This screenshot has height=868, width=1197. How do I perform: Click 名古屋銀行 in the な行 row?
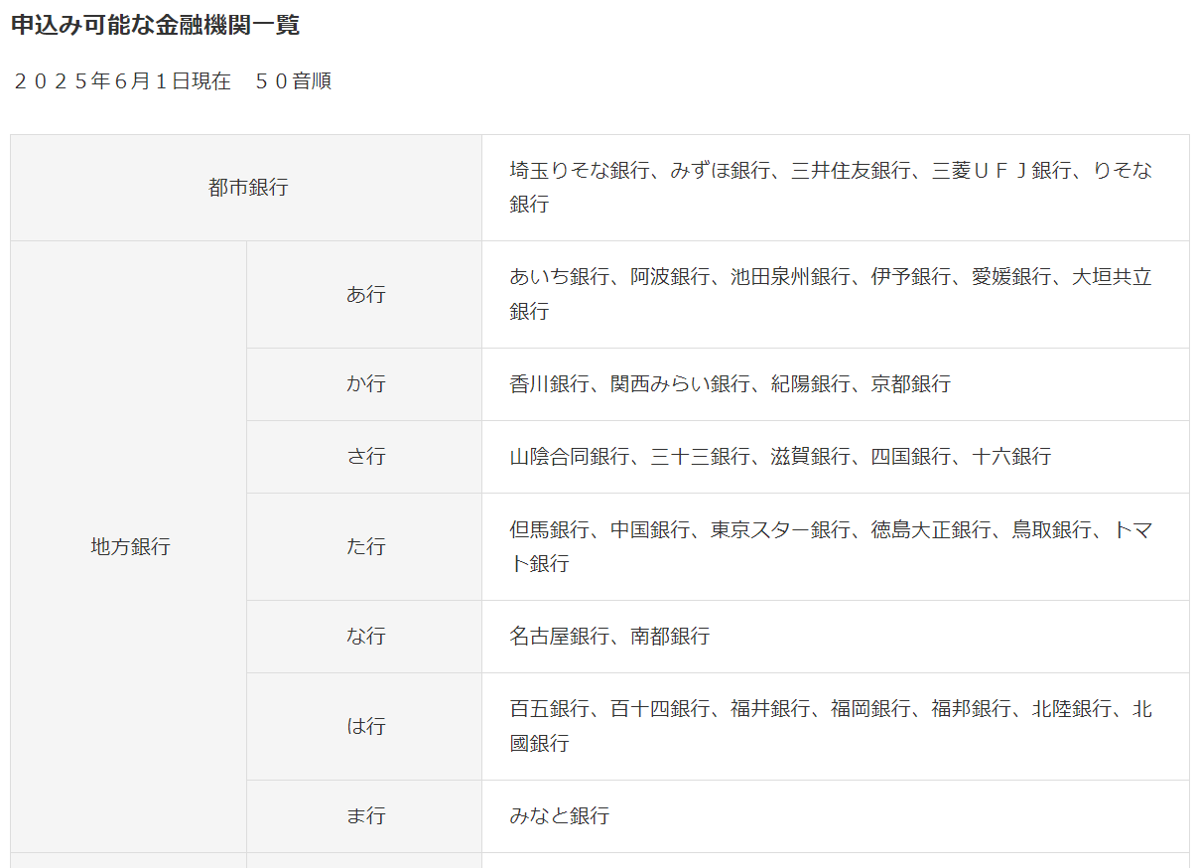pos(560,636)
